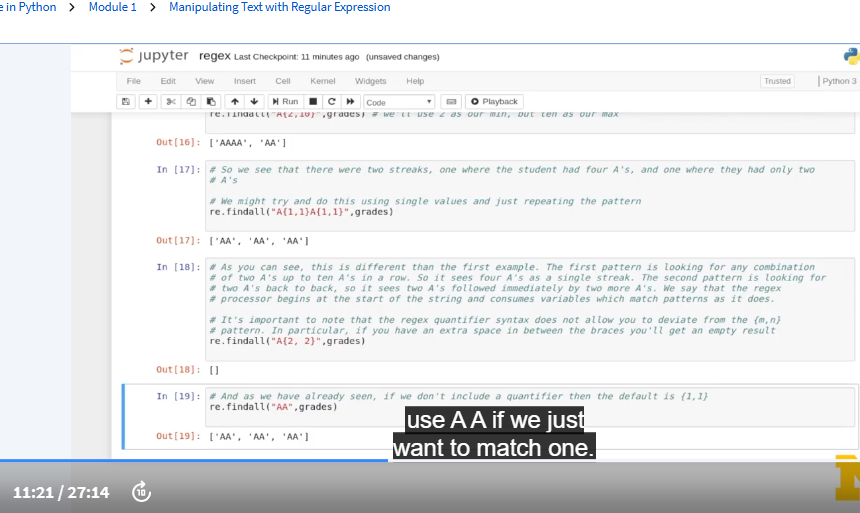Viewport: 860px width, 513px height.
Task: Click the Out[19] result text
Action: click(259, 437)
